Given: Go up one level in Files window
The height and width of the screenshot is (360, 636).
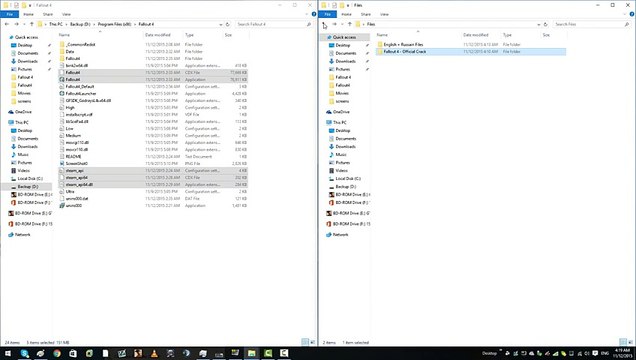Looking at the screenshot, I should [x=350, y=24].
